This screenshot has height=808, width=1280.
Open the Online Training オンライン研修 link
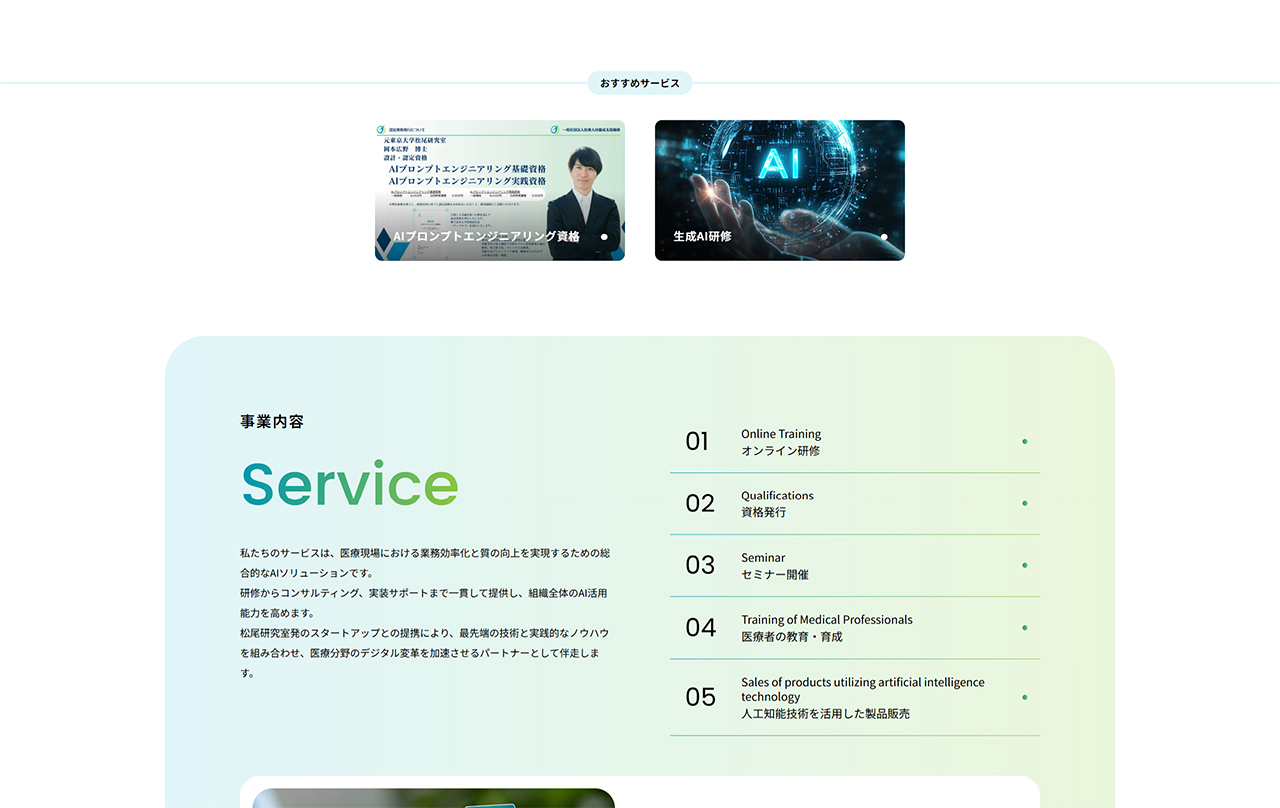point(781,442)
